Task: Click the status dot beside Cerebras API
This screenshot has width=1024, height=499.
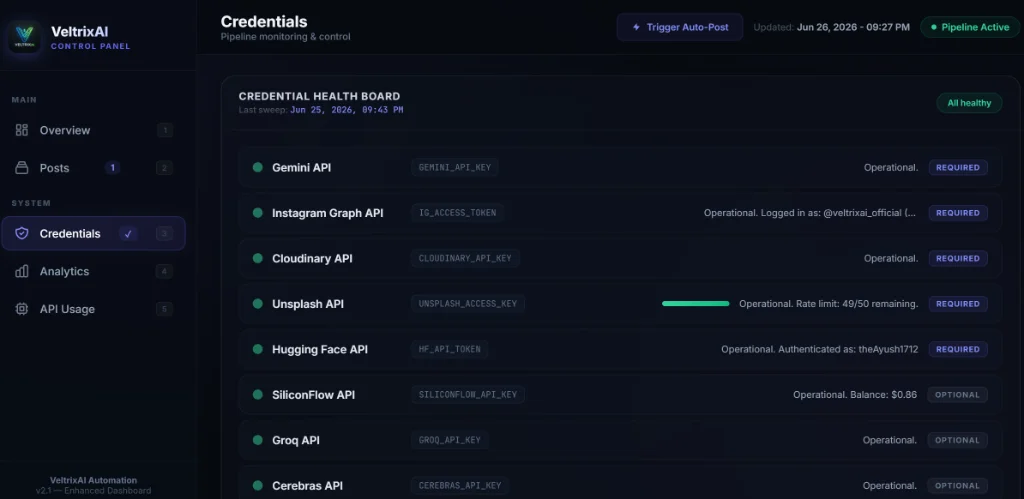Action: [x=257, y=485]
